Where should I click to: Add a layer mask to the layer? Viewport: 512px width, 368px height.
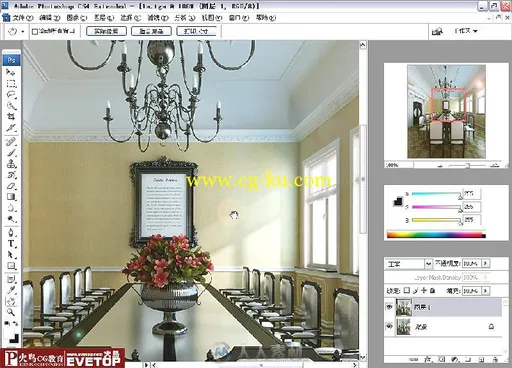(x=442, y=359)
